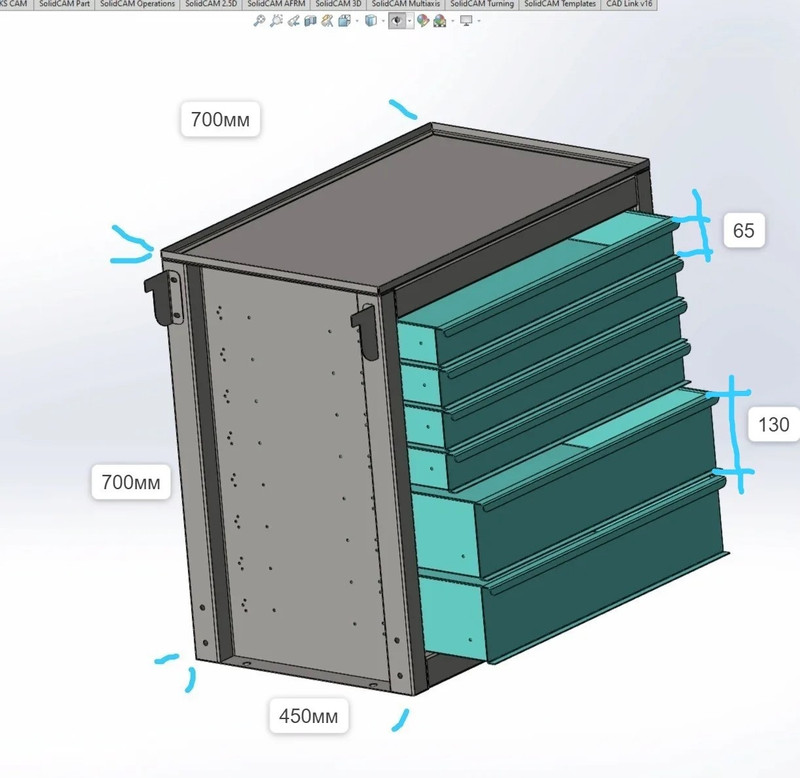Select the Zoom to Area tool

[x=277, y=20]
